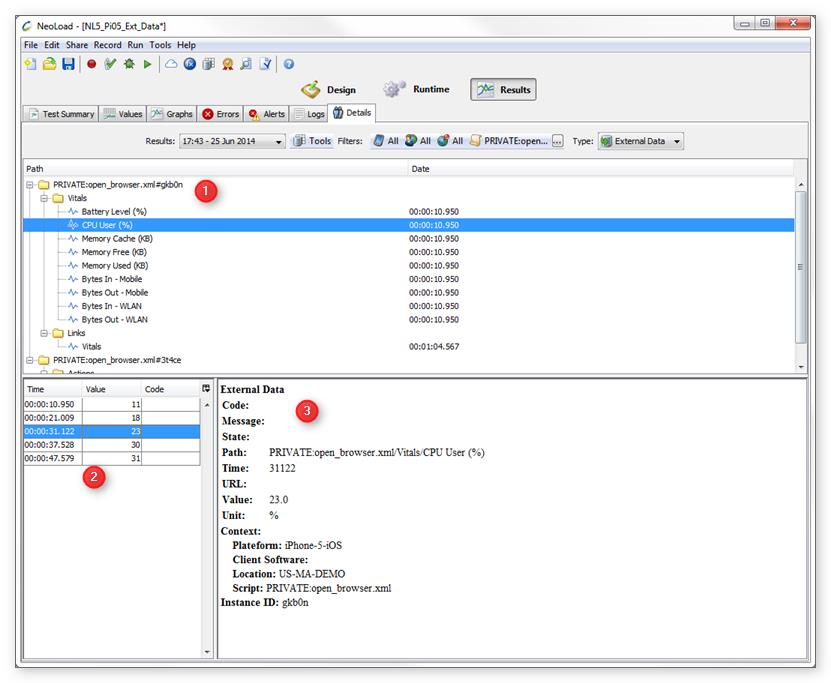The height and width of the screenshot is (683, 831).
Task: Switch to the Design section
Action: 329,90
